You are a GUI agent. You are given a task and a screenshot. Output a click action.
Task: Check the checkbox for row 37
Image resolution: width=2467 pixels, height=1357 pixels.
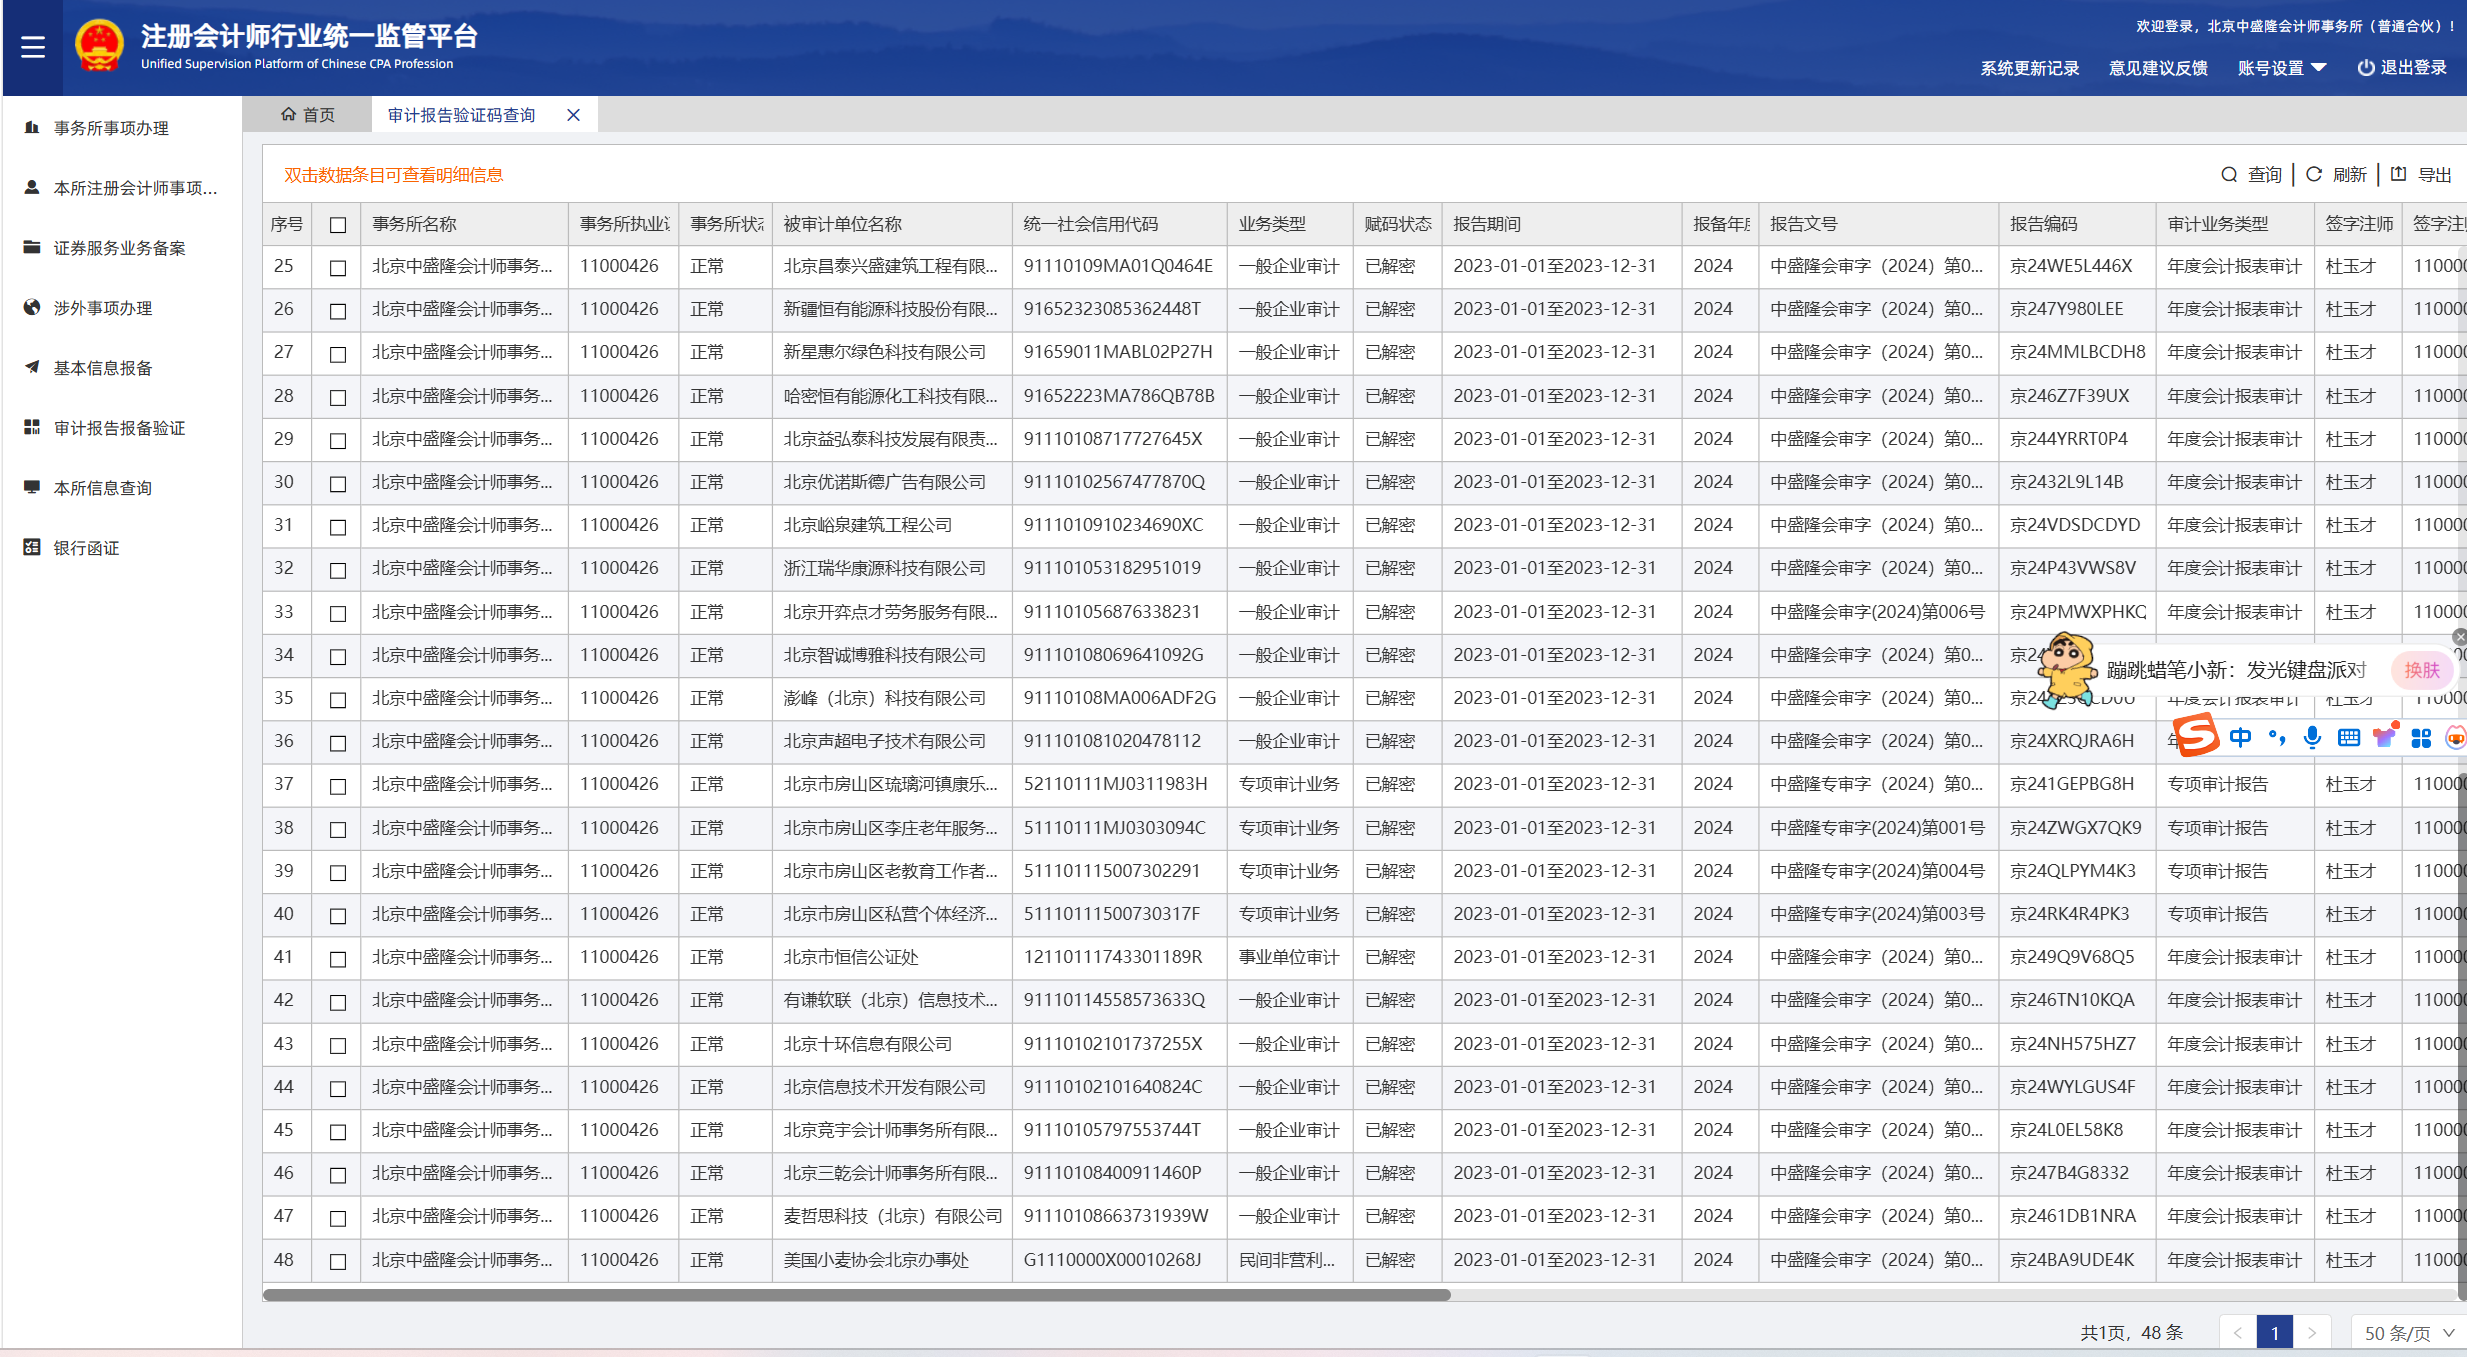tap(338, 786)
